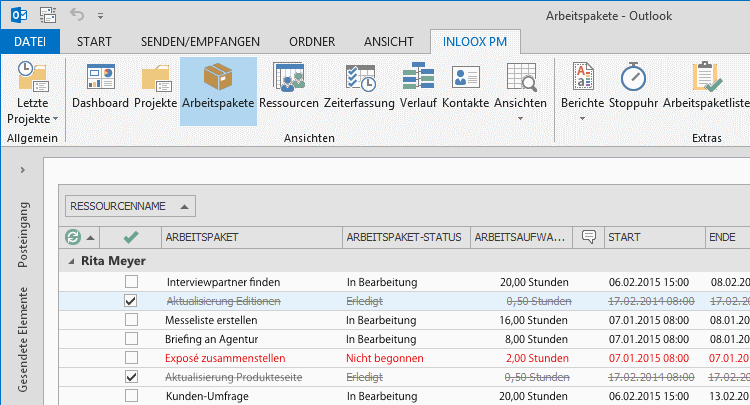
Task: Sort by ARBEITSAUFWA... column header
Action: (521, 237)
